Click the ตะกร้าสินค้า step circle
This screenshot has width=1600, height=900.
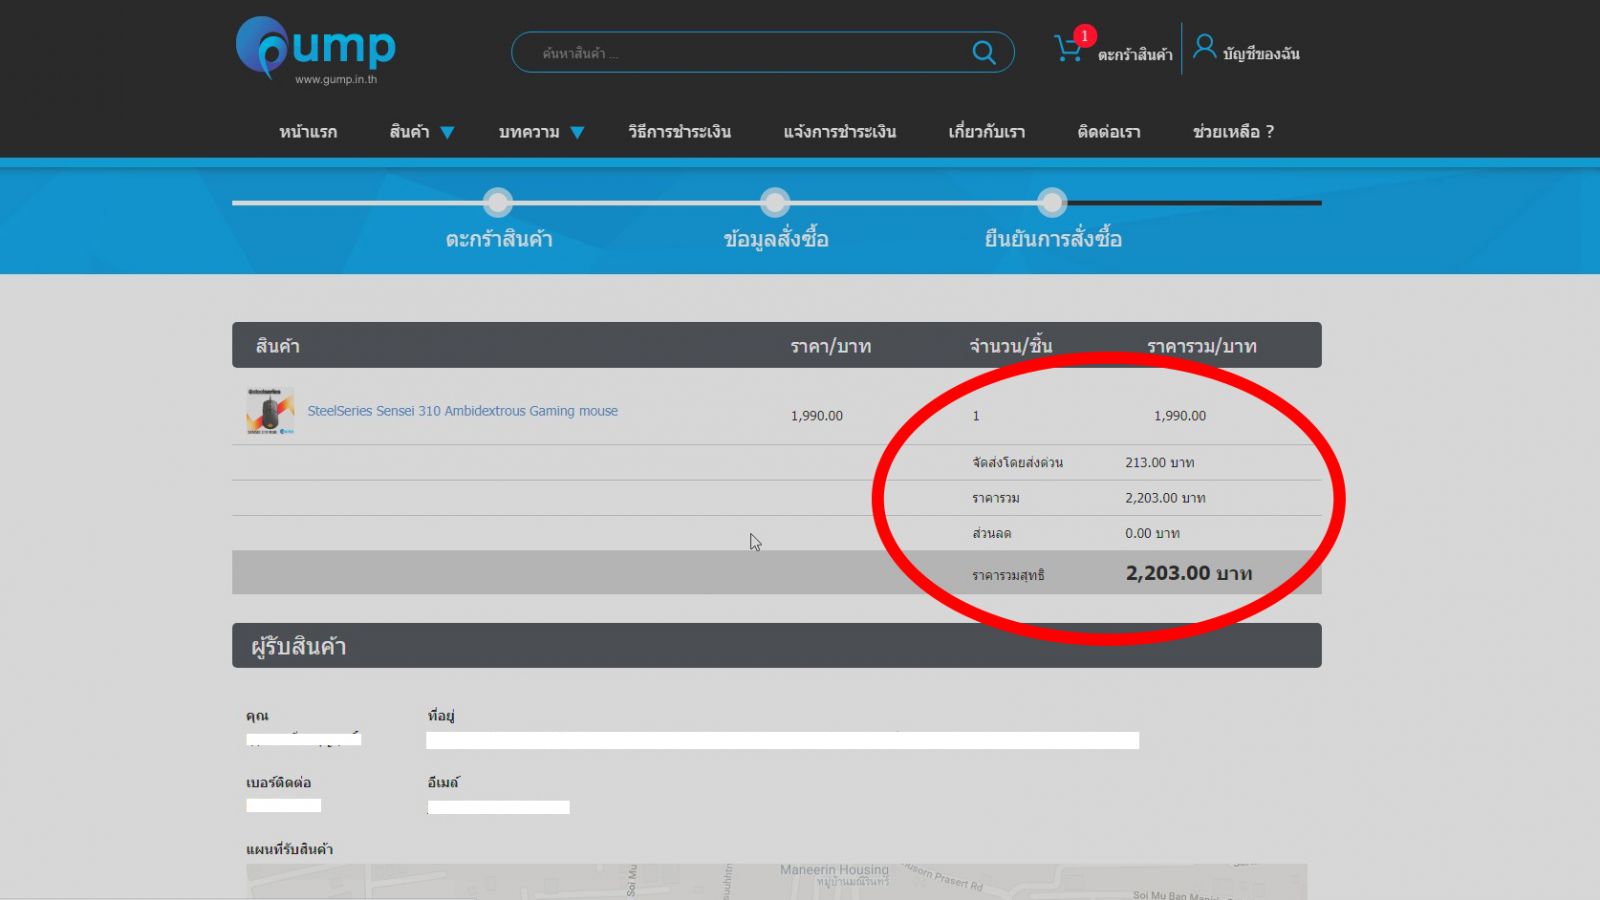point(498,203)
